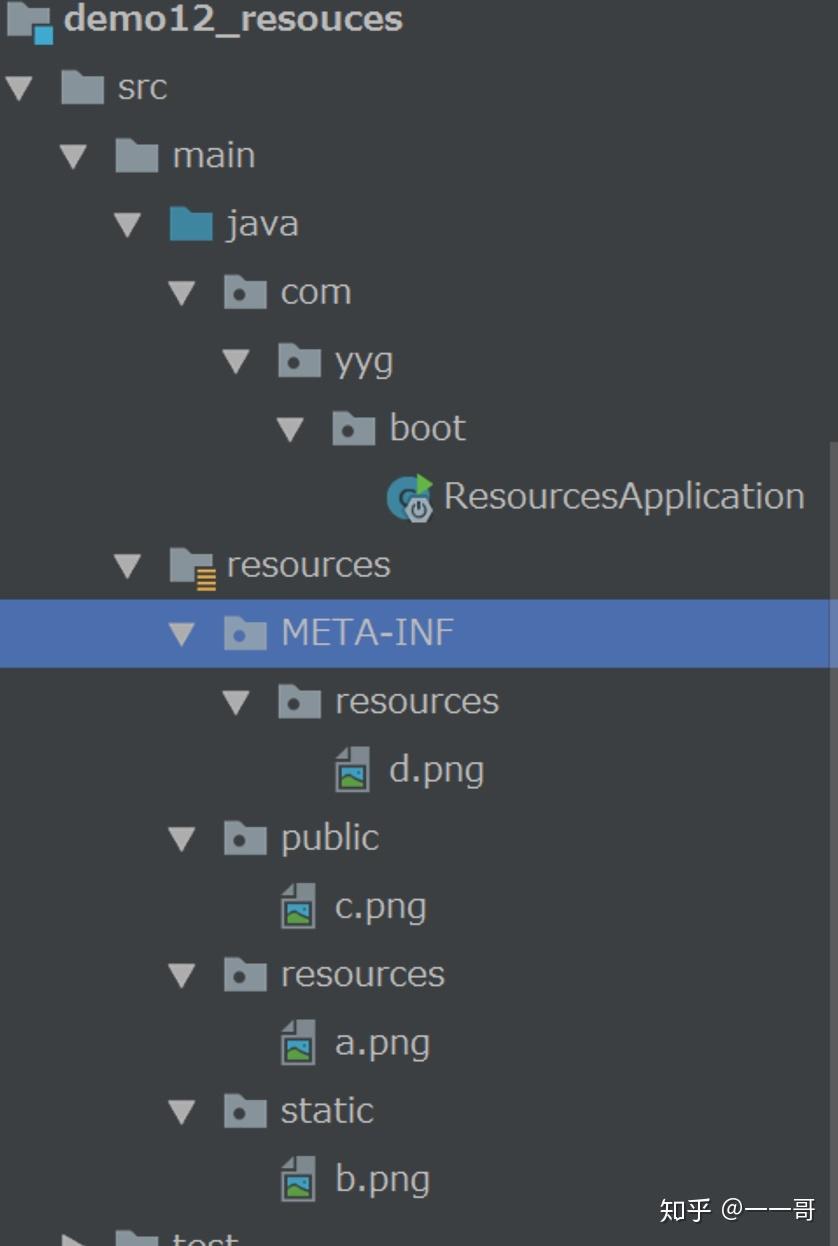Select the a.png image file icon
Viewport: 838px width, 1246px height.
click(296, 1041)
